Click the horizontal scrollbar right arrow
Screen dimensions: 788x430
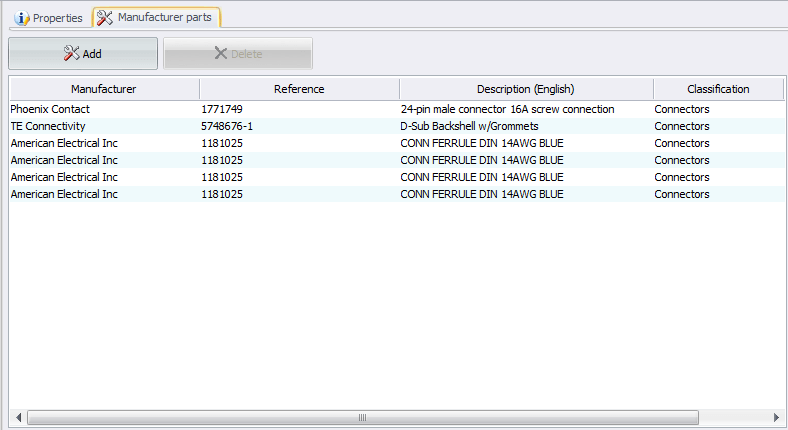point(776,417)
